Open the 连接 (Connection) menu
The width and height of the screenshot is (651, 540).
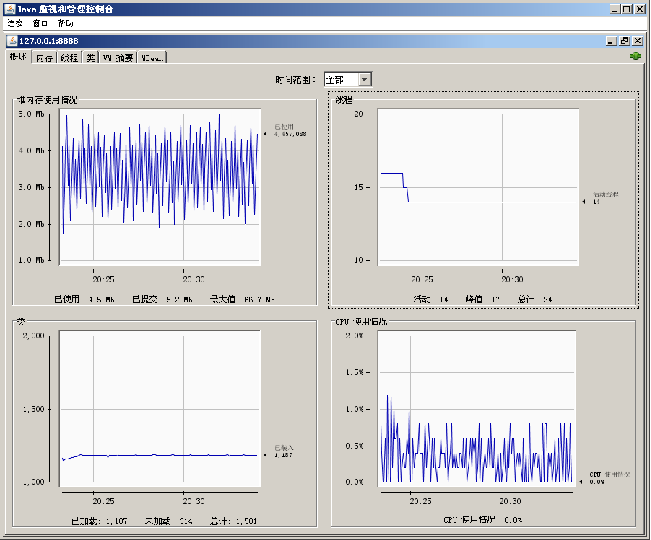coord(15,21)
